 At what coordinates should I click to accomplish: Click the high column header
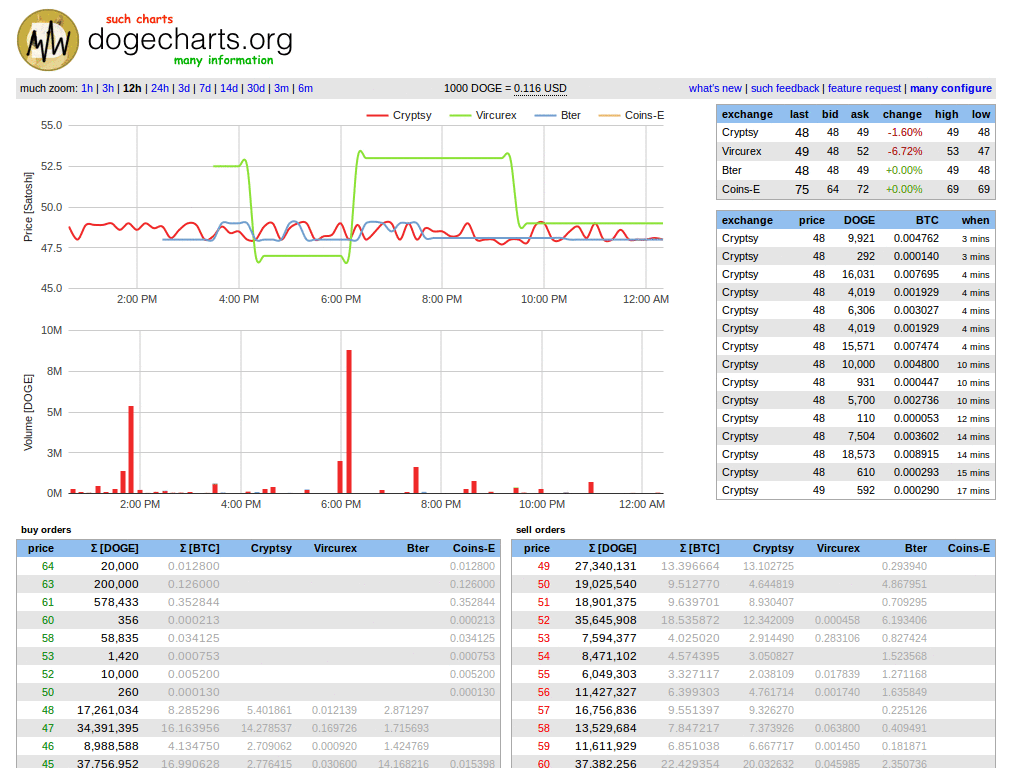point(946,114)
